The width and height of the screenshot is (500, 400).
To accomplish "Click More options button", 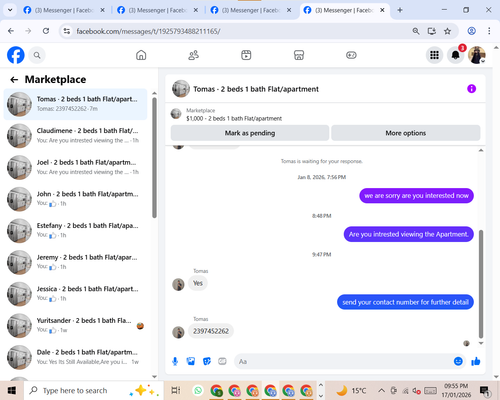I will coord(406,133).
